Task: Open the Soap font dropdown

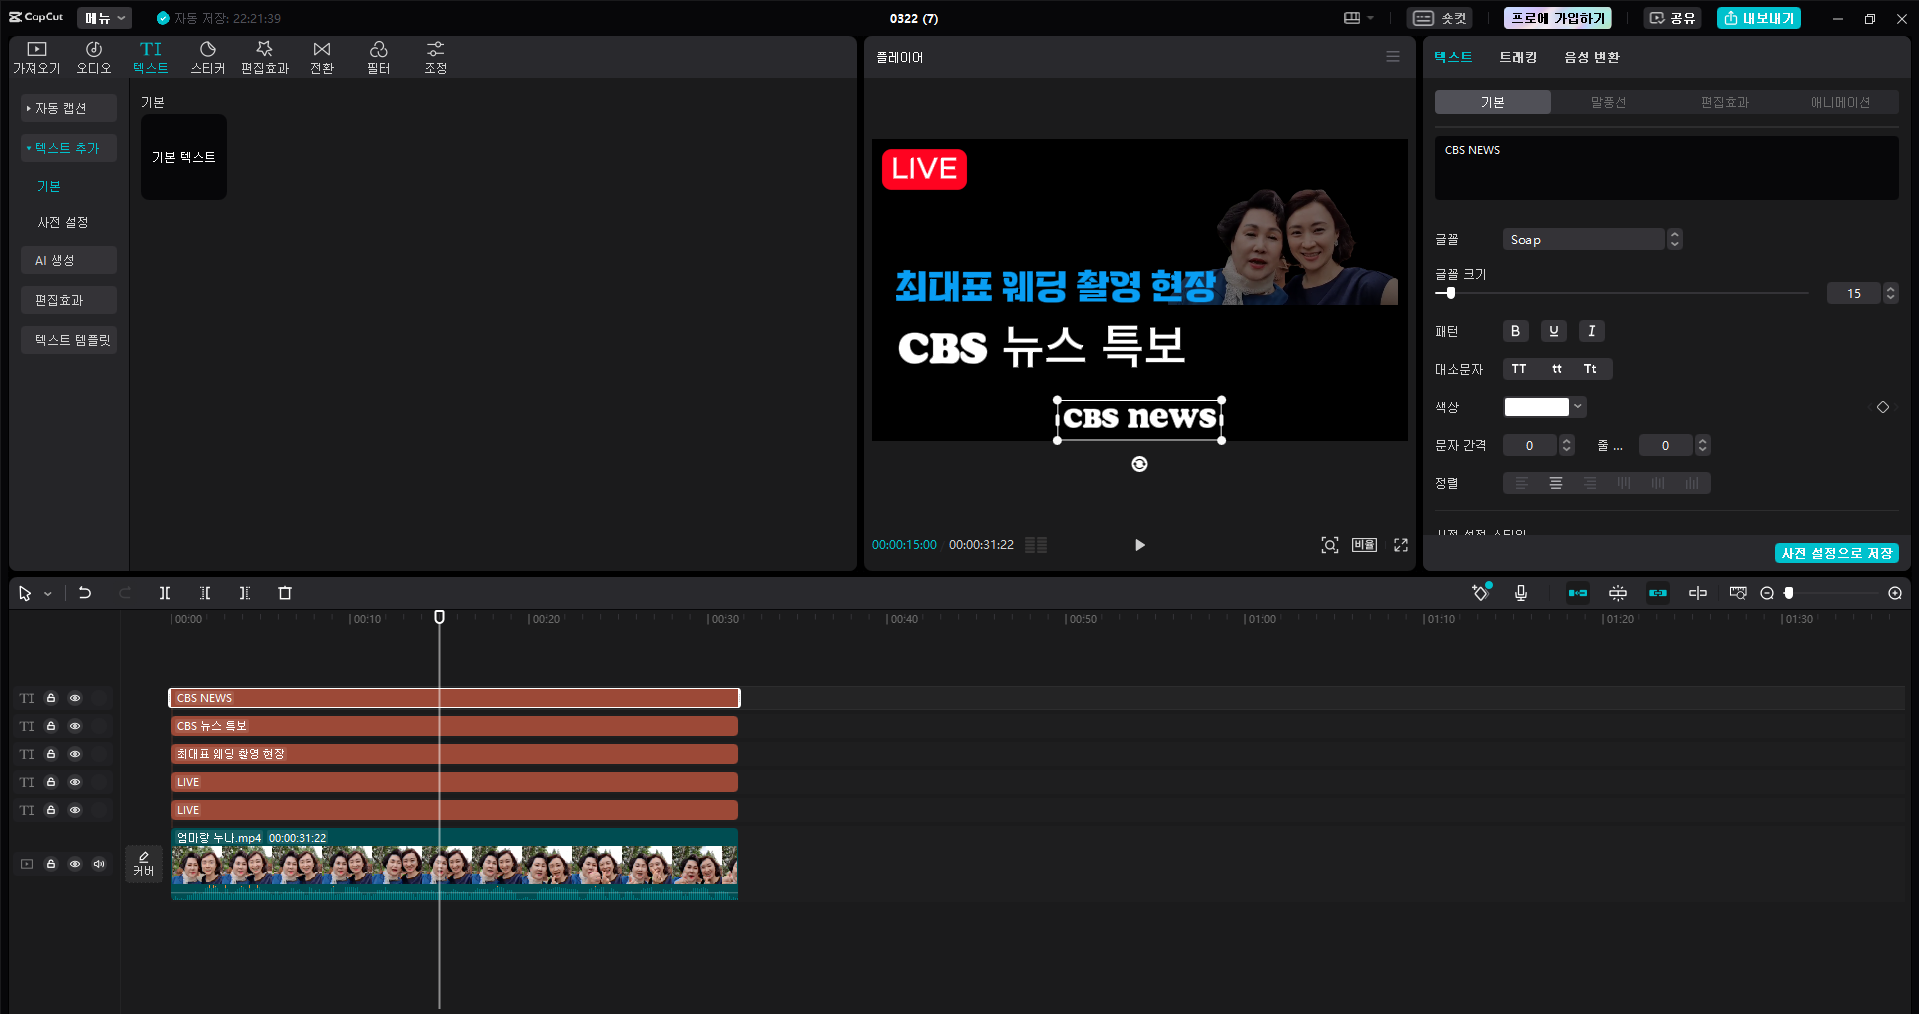Action: (1592, 239)
